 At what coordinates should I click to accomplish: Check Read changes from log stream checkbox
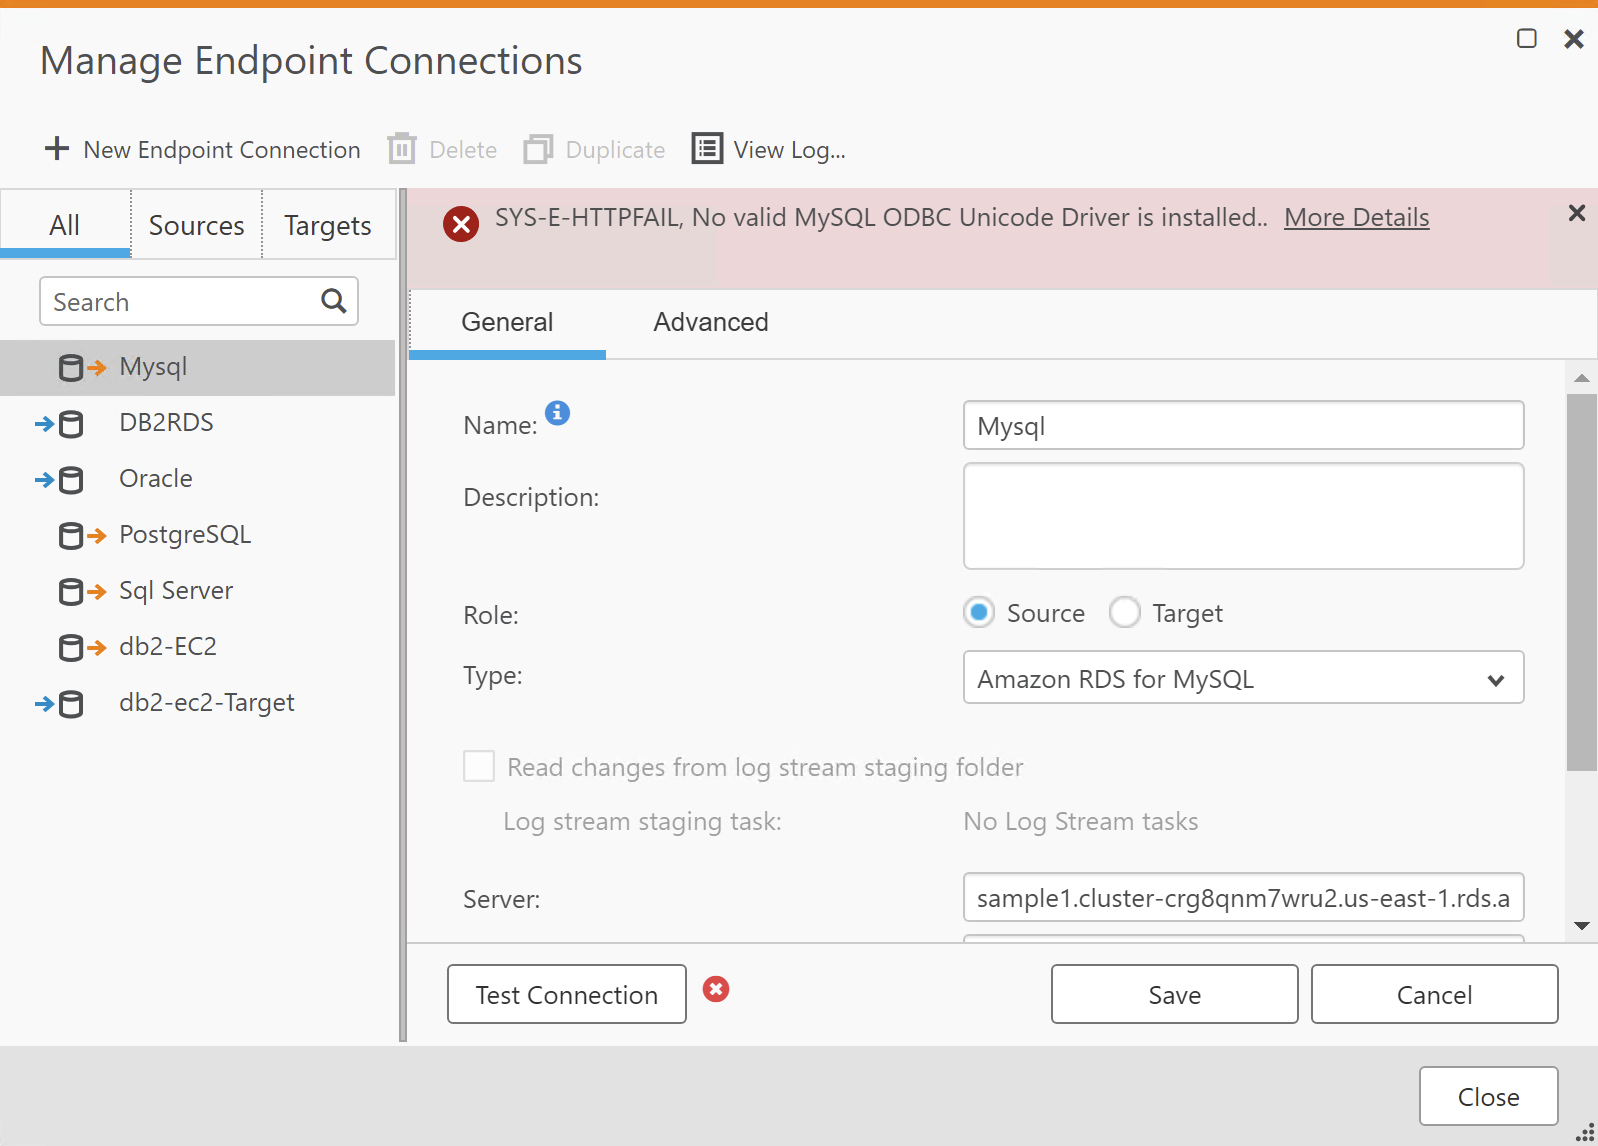(479, 767)
